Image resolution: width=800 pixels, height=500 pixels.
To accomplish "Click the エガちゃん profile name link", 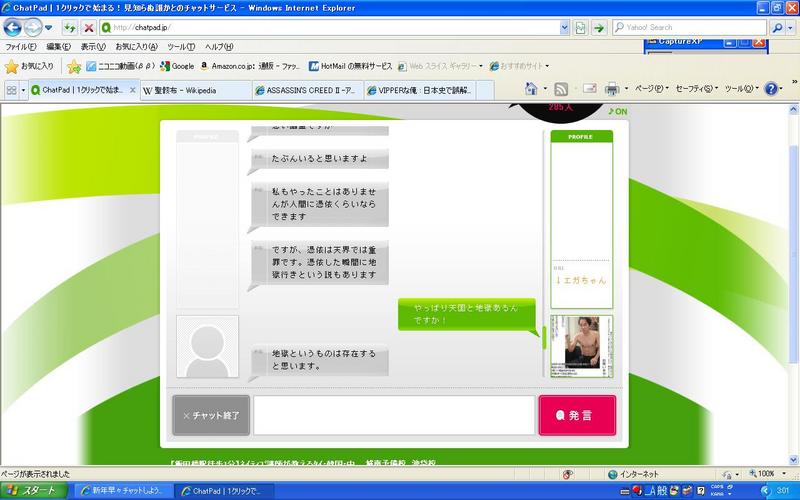I will click(x=581, y=280).
